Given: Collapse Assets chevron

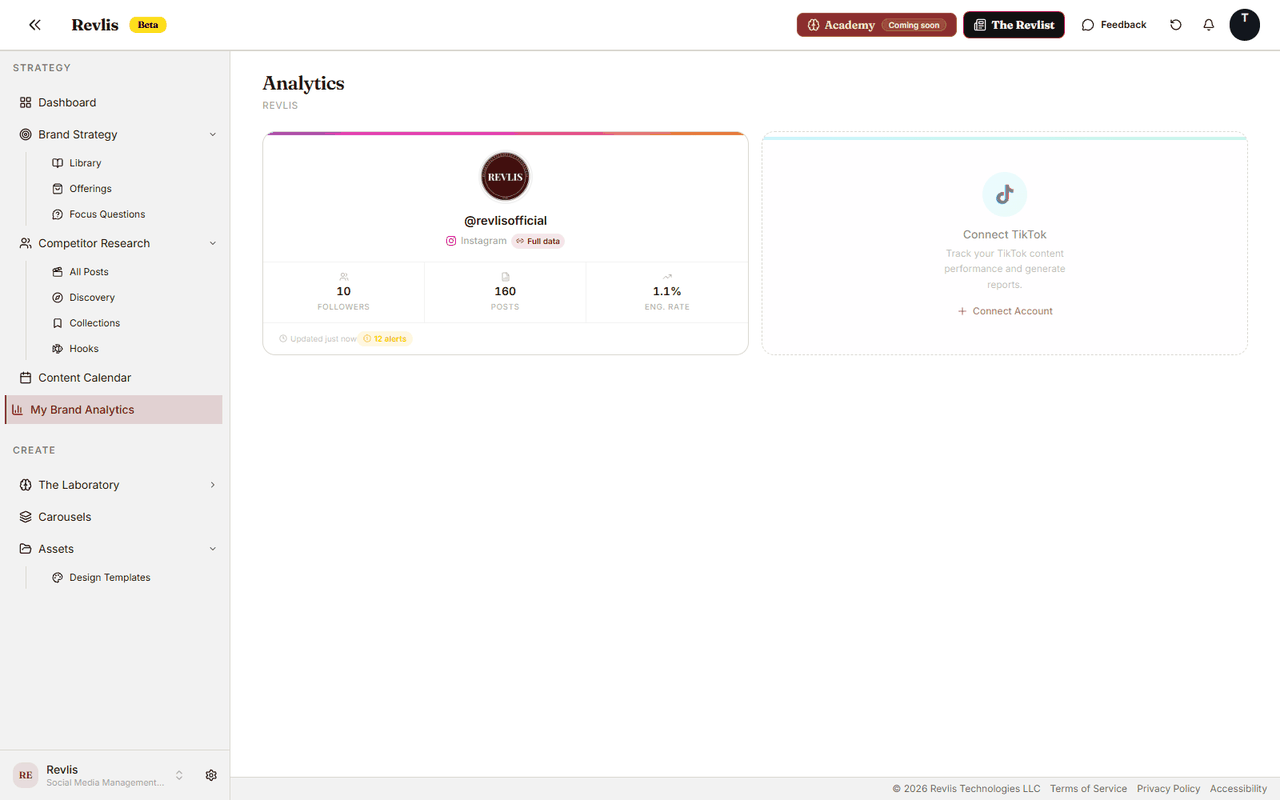Looking at the screenshot, I should point(212,549).
